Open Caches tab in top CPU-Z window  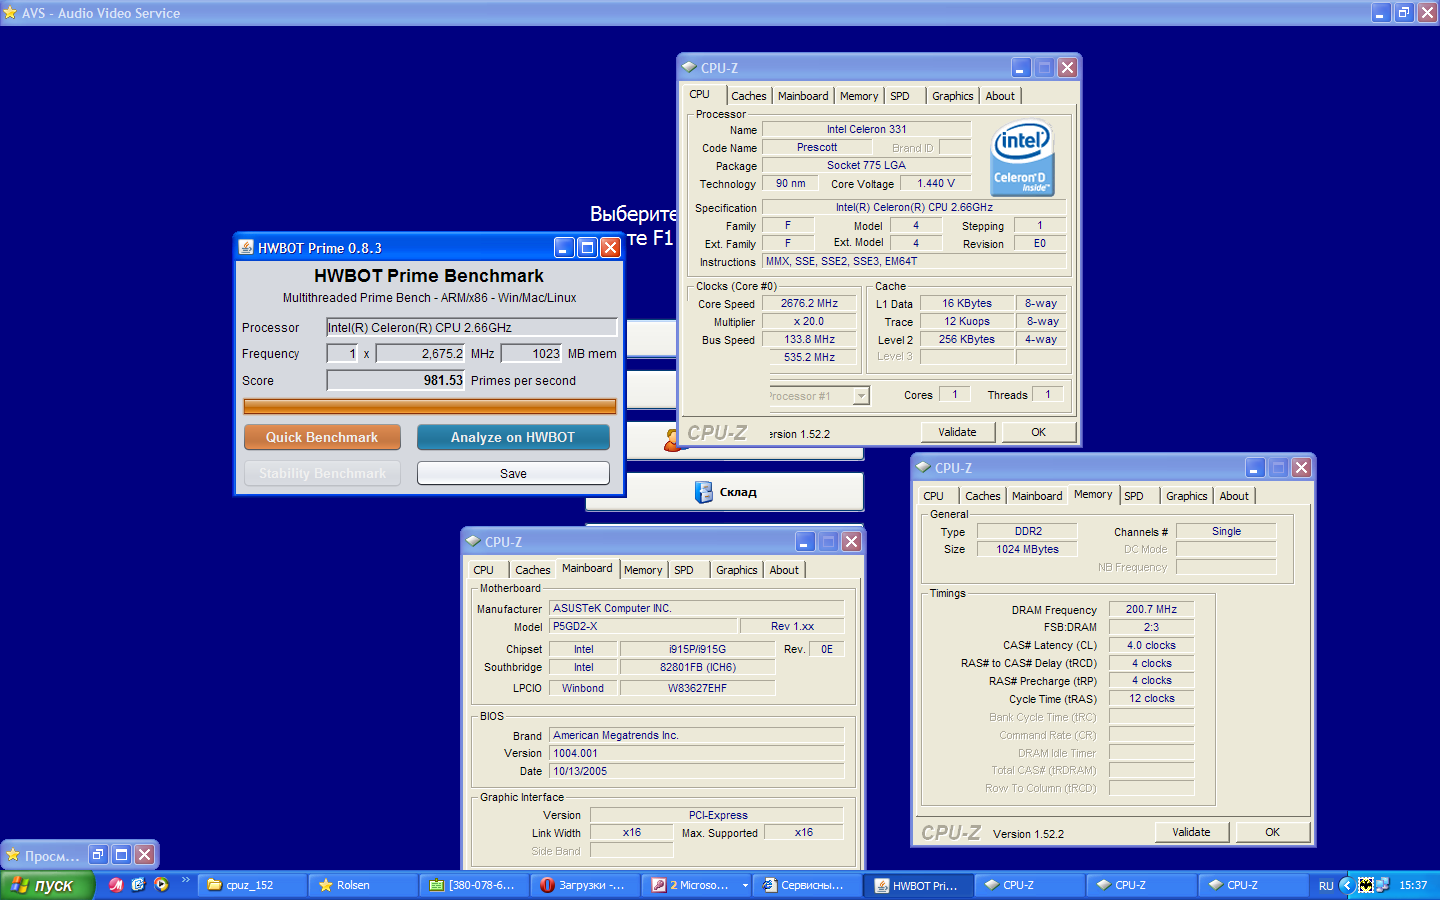pyautogui.click(x=749, y=96)
